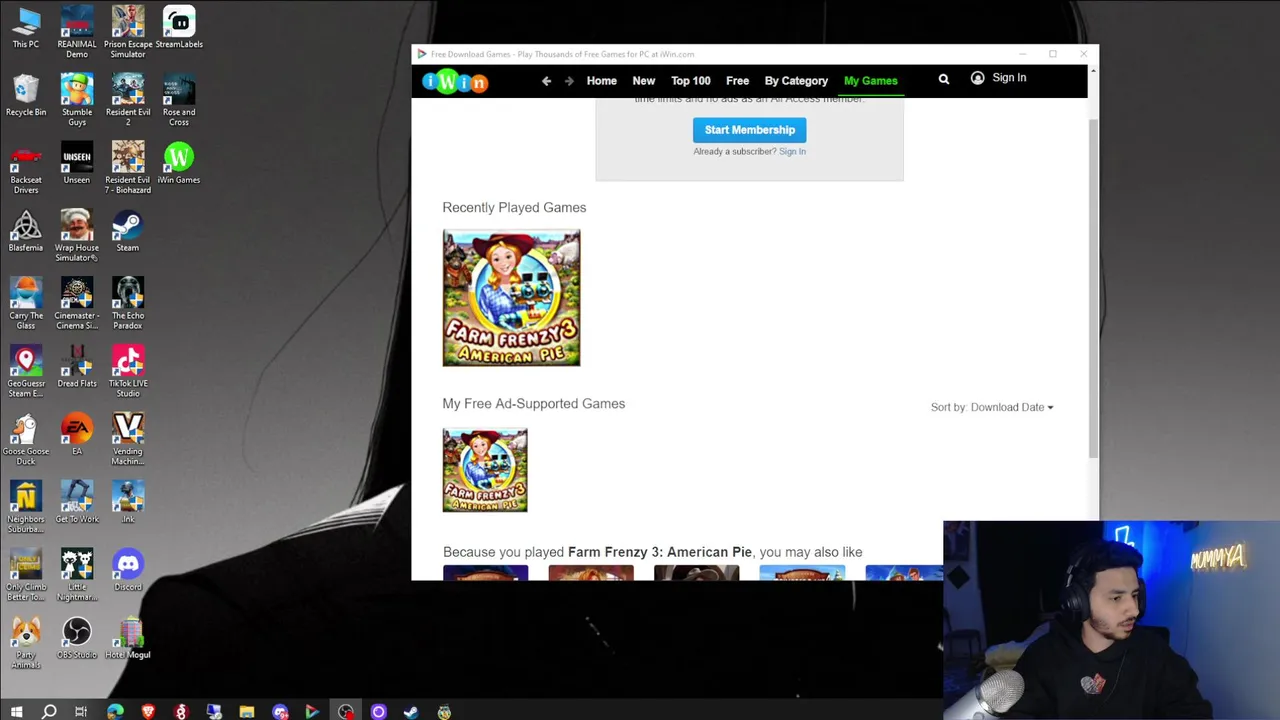
Task: Open File Explorer on taskbar
Action: point(247,712)
